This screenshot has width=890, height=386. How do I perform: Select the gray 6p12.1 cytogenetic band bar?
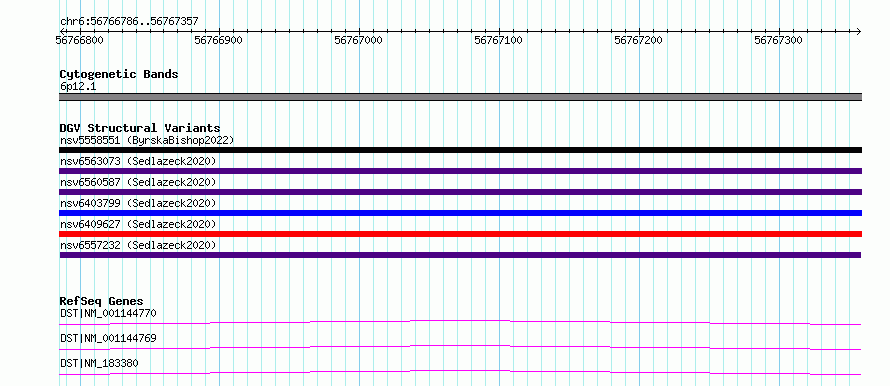point(460,97)
